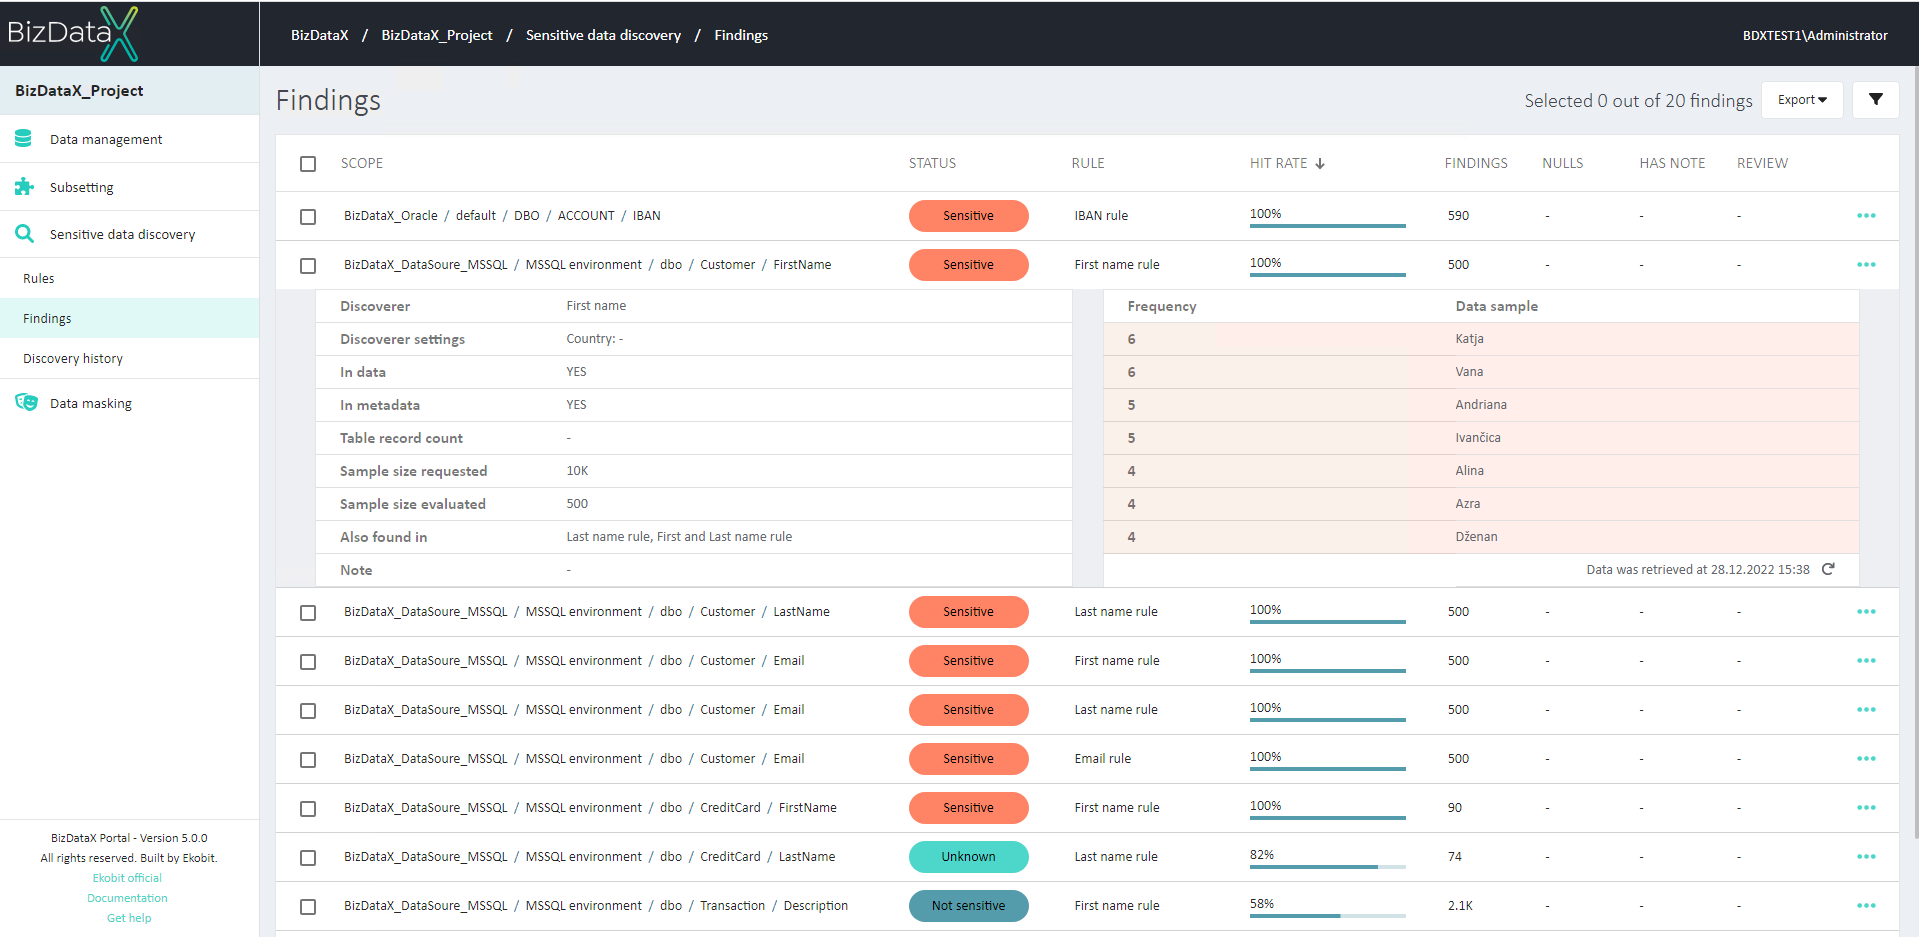
Task: Click the Subsetting puzzle icon
Action: pos(24,187)
